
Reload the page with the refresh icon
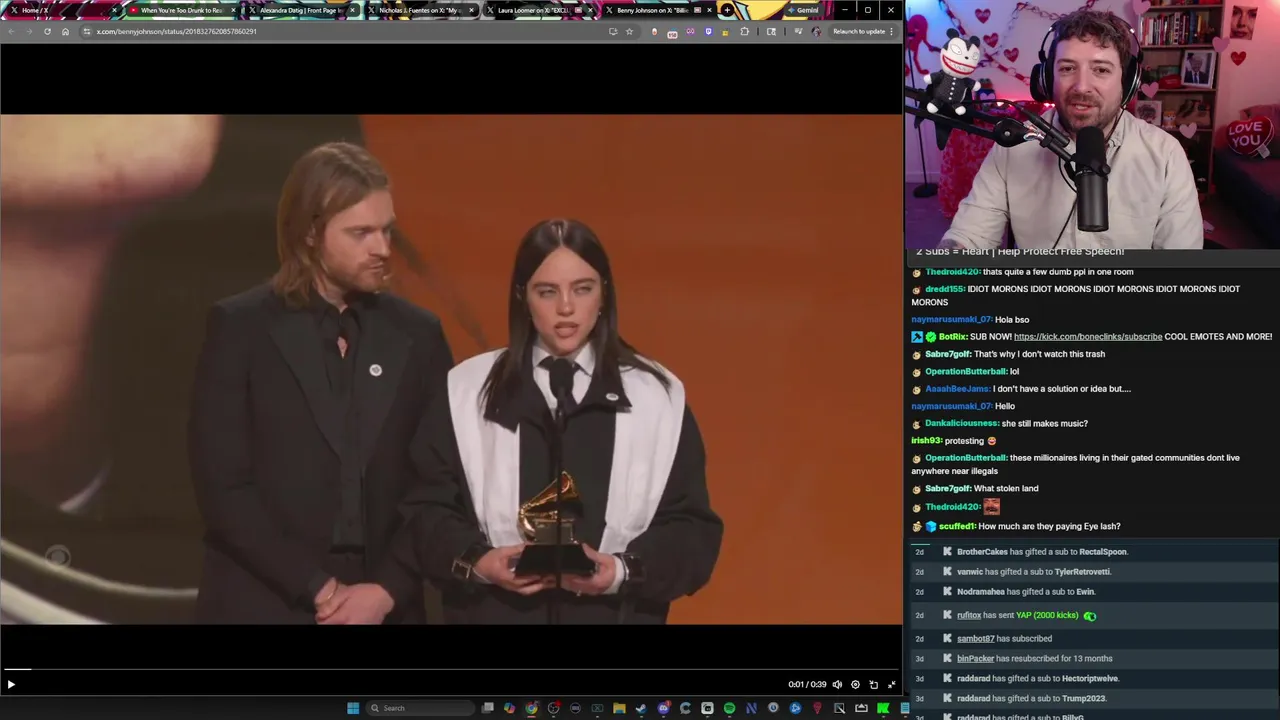(47, 31)
